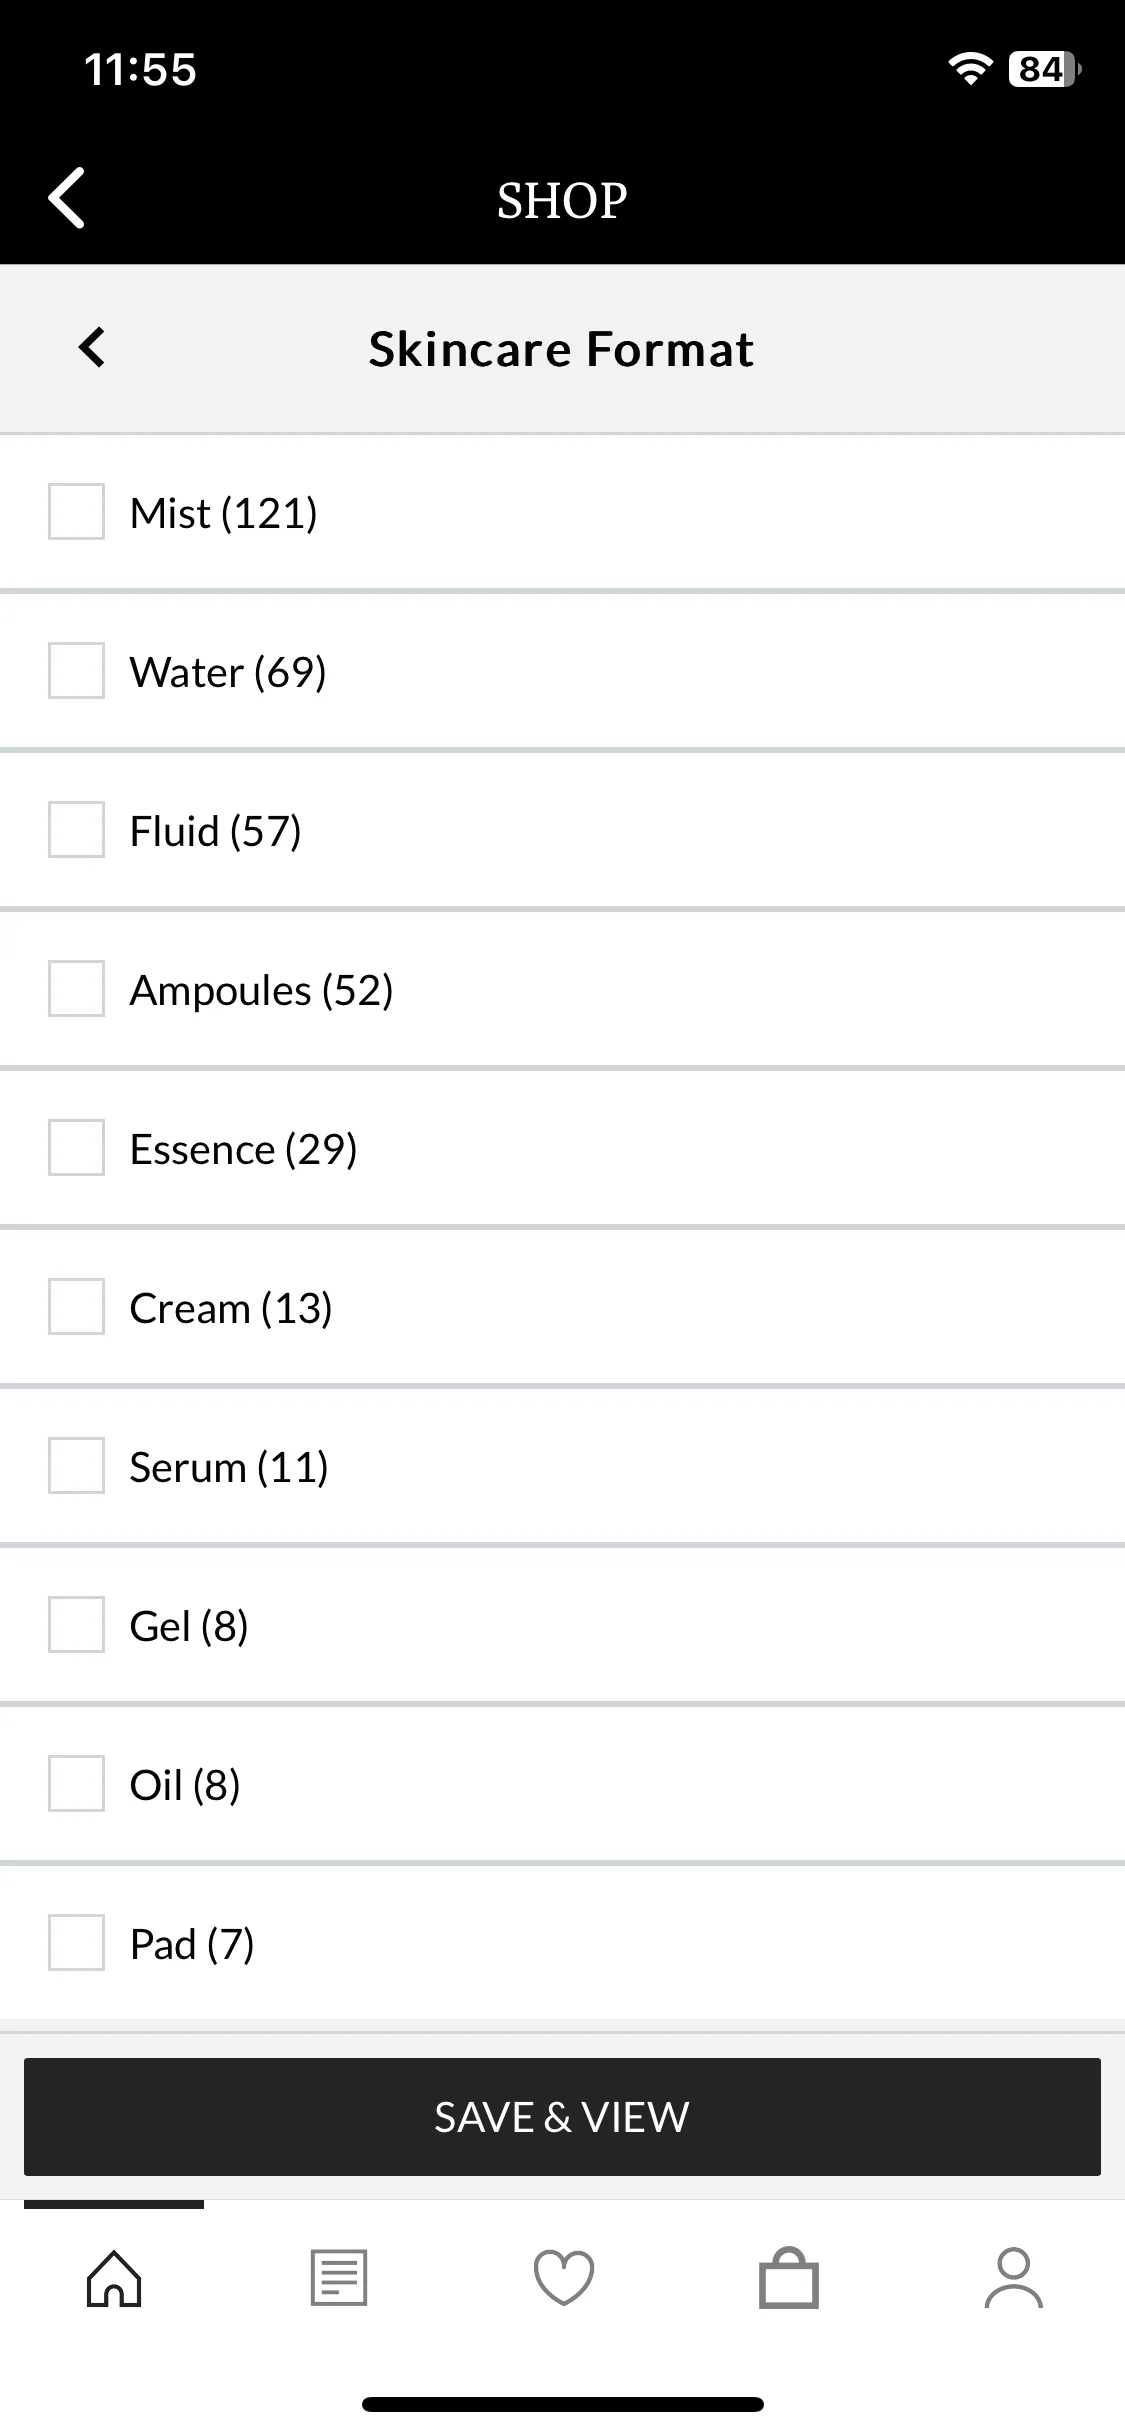
Task: Open the Home tab icon
Action: (x=114, y=2279)
